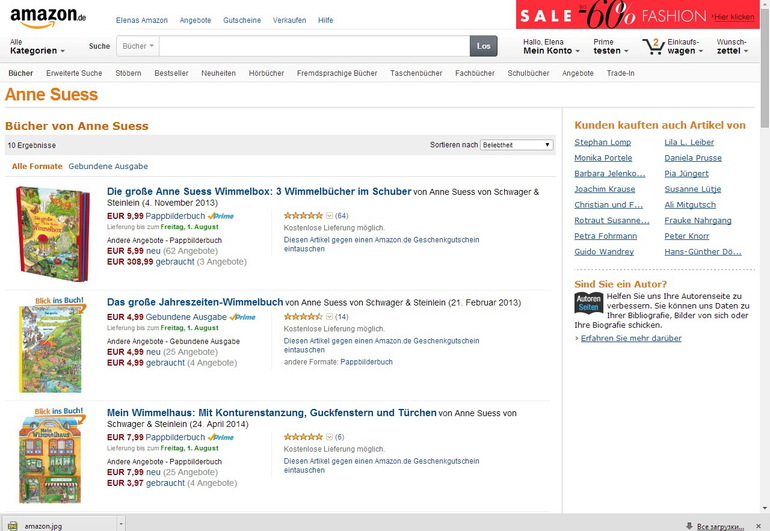Open the shopping cart icon
This screenshot has height=531, width=770.
tap(655, 46)
